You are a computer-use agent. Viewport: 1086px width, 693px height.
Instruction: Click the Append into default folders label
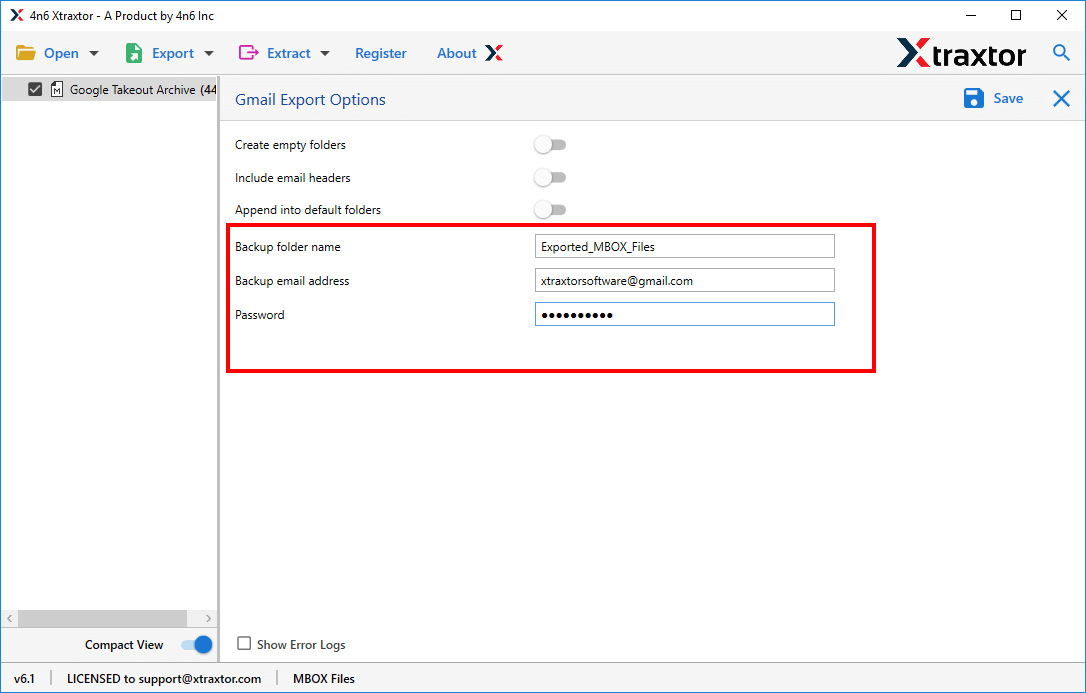click(308, 210)
